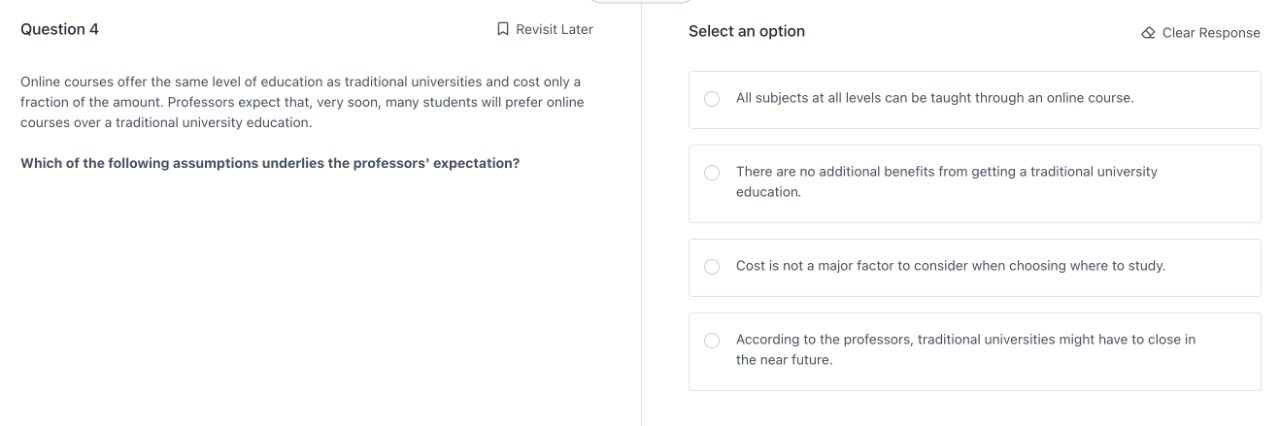Click the 'Select an option' heading
This screenshot has width=1280, height=426.
746,32
